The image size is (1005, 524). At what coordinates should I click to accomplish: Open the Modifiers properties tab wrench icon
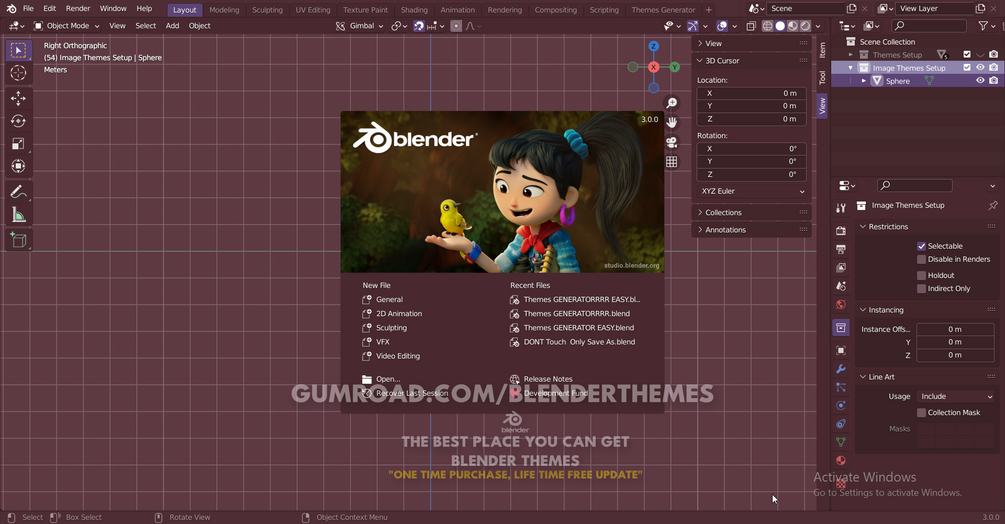point(841,369)
